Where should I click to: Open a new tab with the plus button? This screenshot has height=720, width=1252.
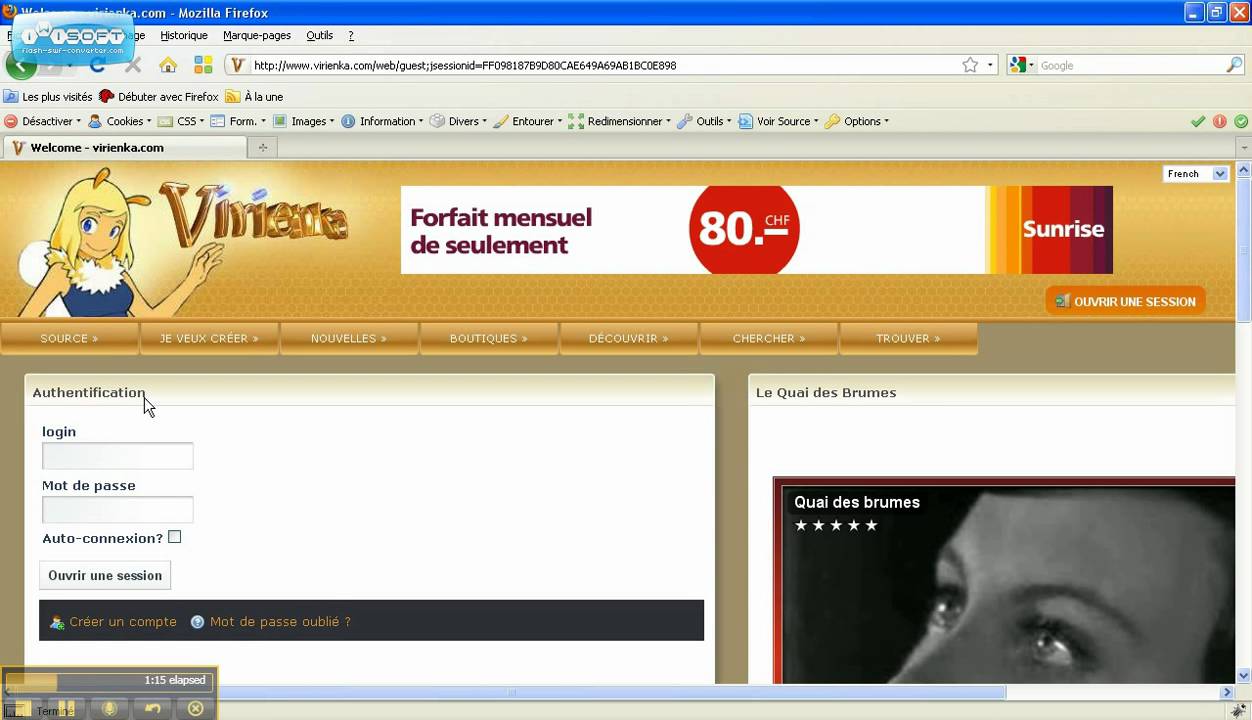(x=263, y=147)
